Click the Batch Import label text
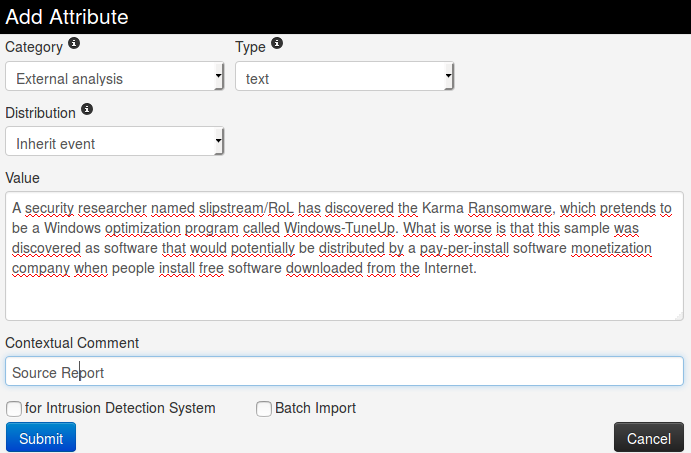Viewport: 691px width, 453px height. click(x=315, y=408)
